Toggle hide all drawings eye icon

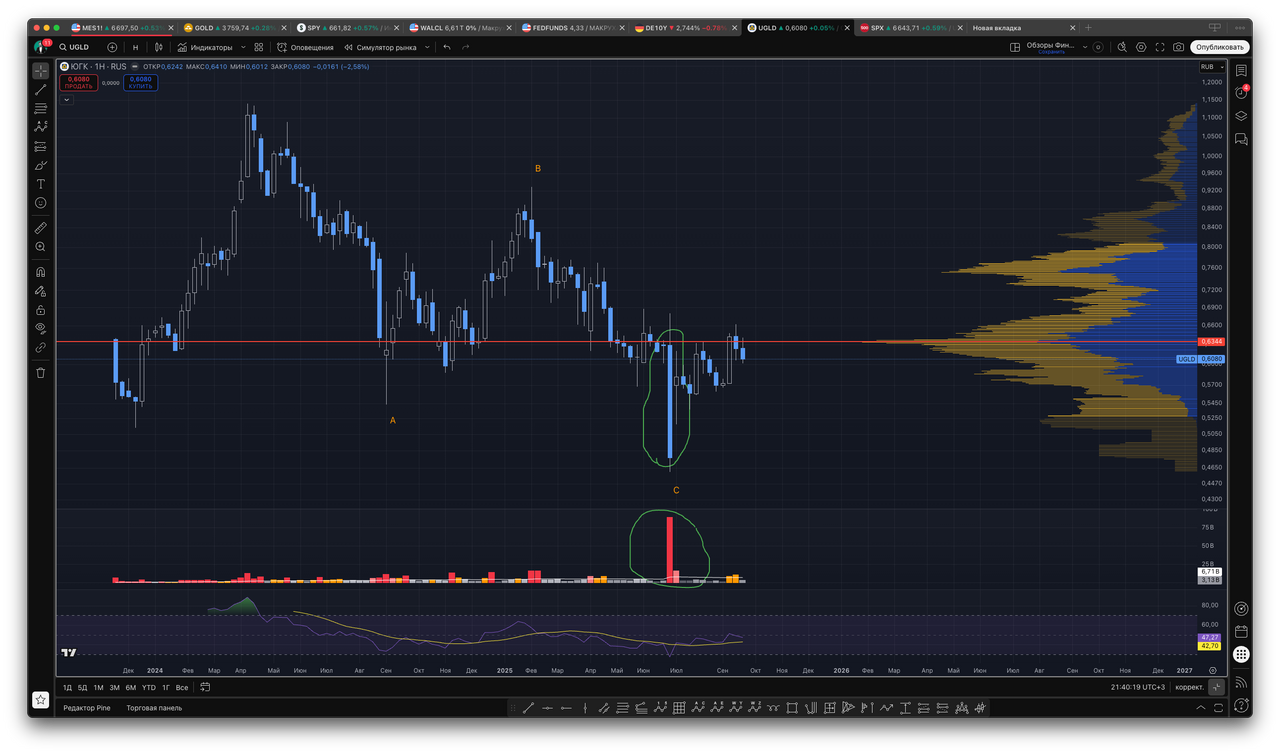[40, 328]
